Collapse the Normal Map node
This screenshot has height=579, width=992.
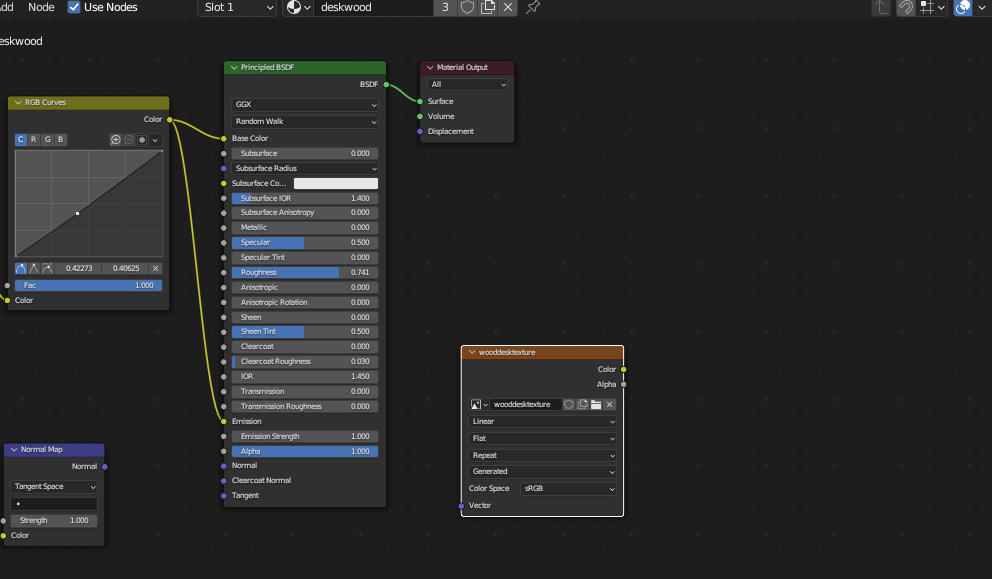click(14, 450)
